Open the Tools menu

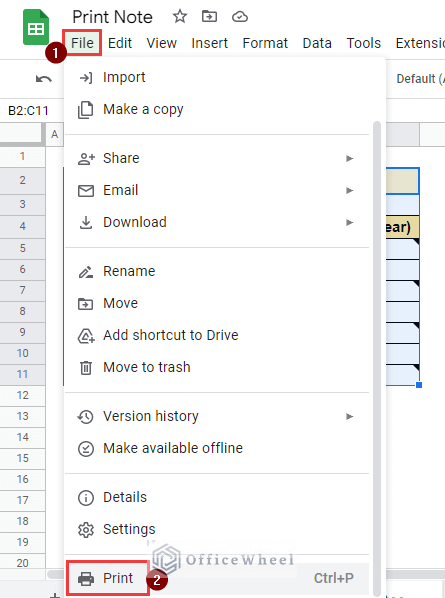tap(363, 43)
